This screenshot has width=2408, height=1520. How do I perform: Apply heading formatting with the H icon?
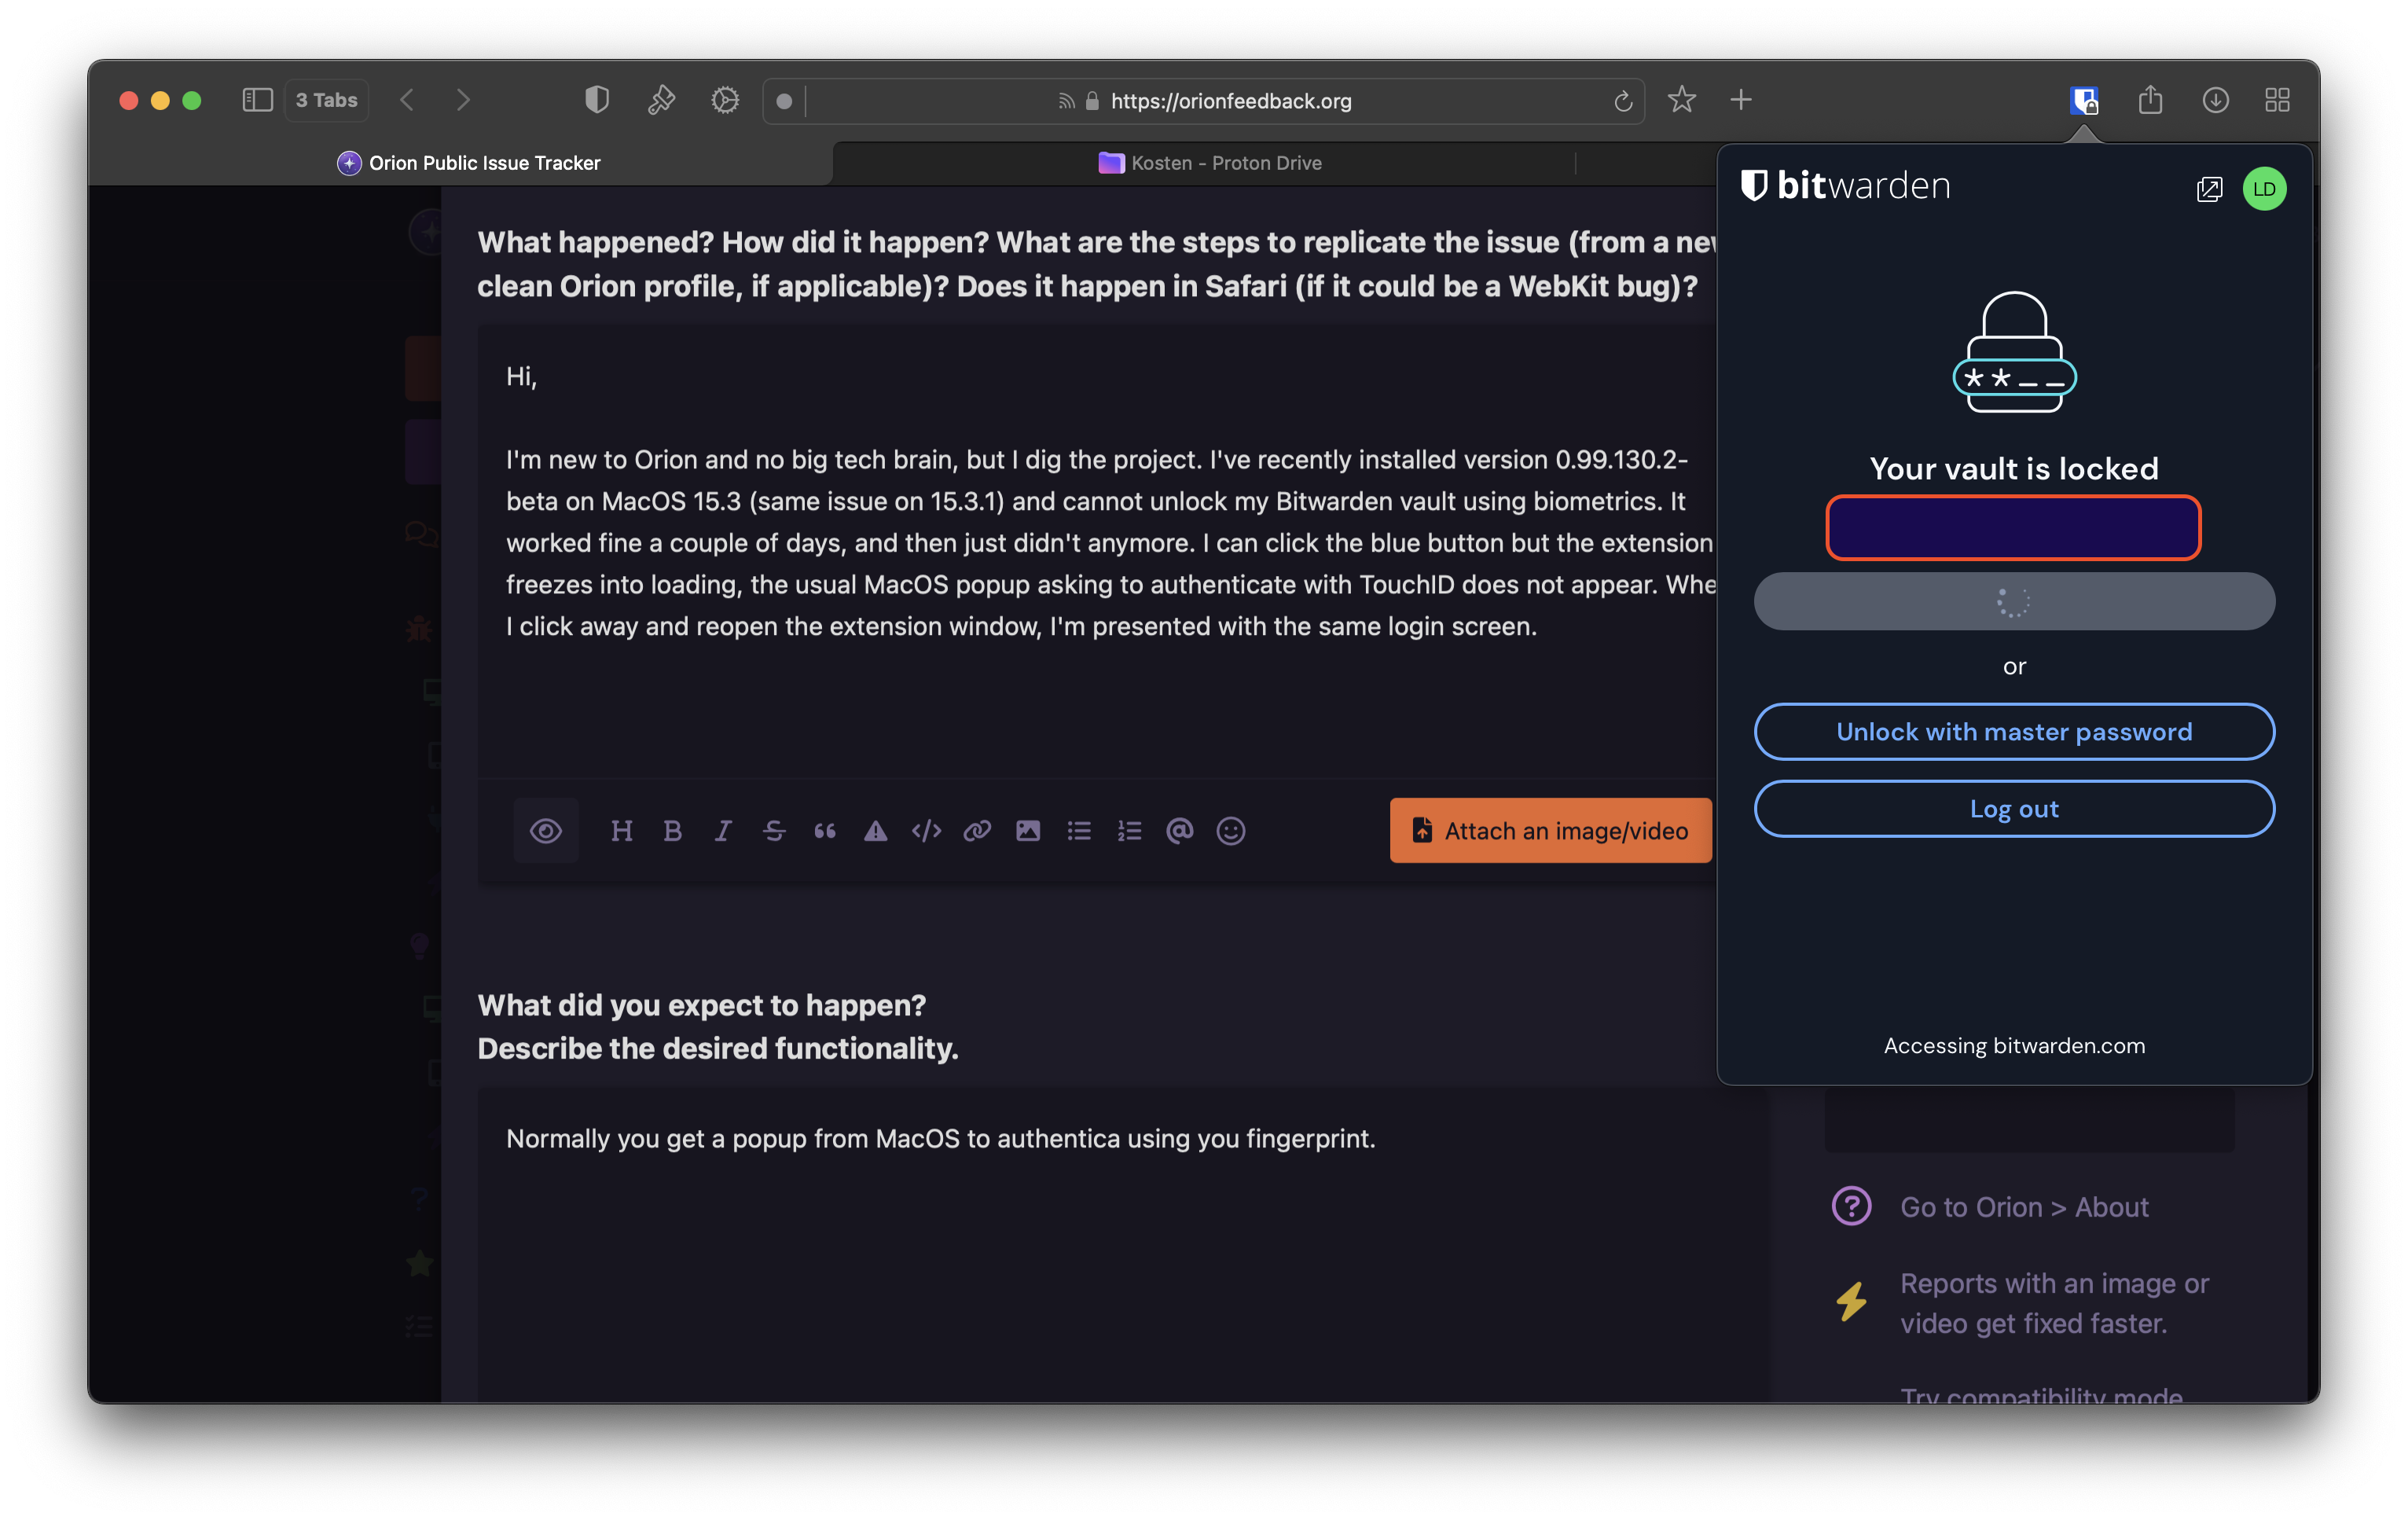621,831
